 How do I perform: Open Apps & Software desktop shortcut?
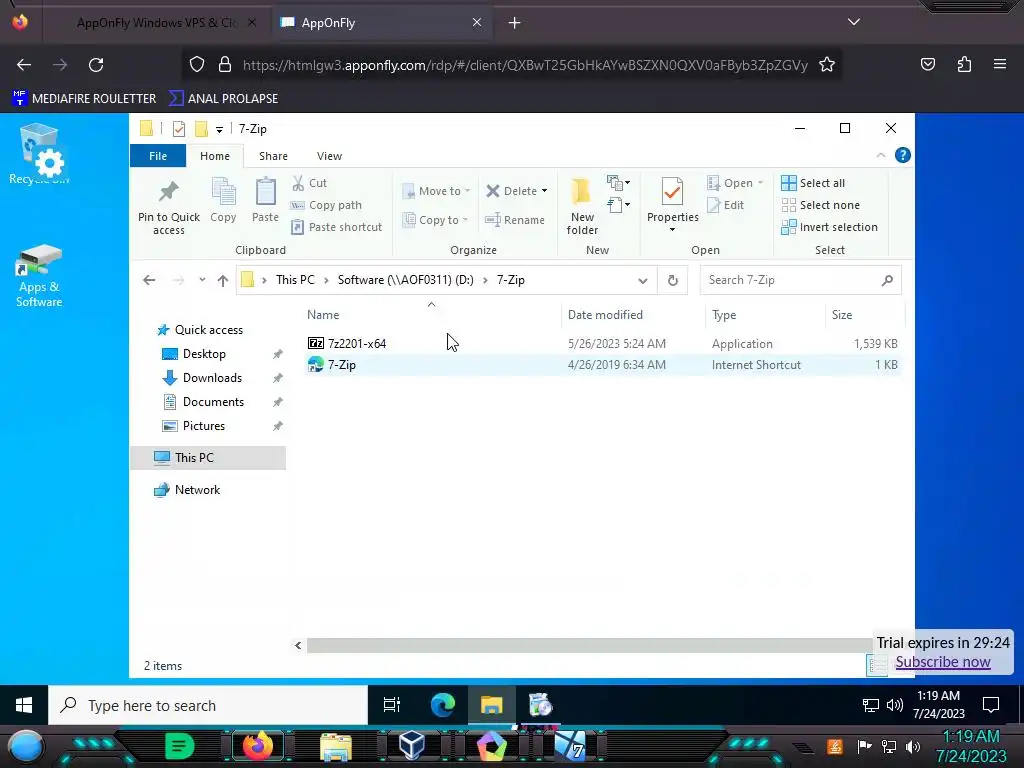click(x=39, y=276)
